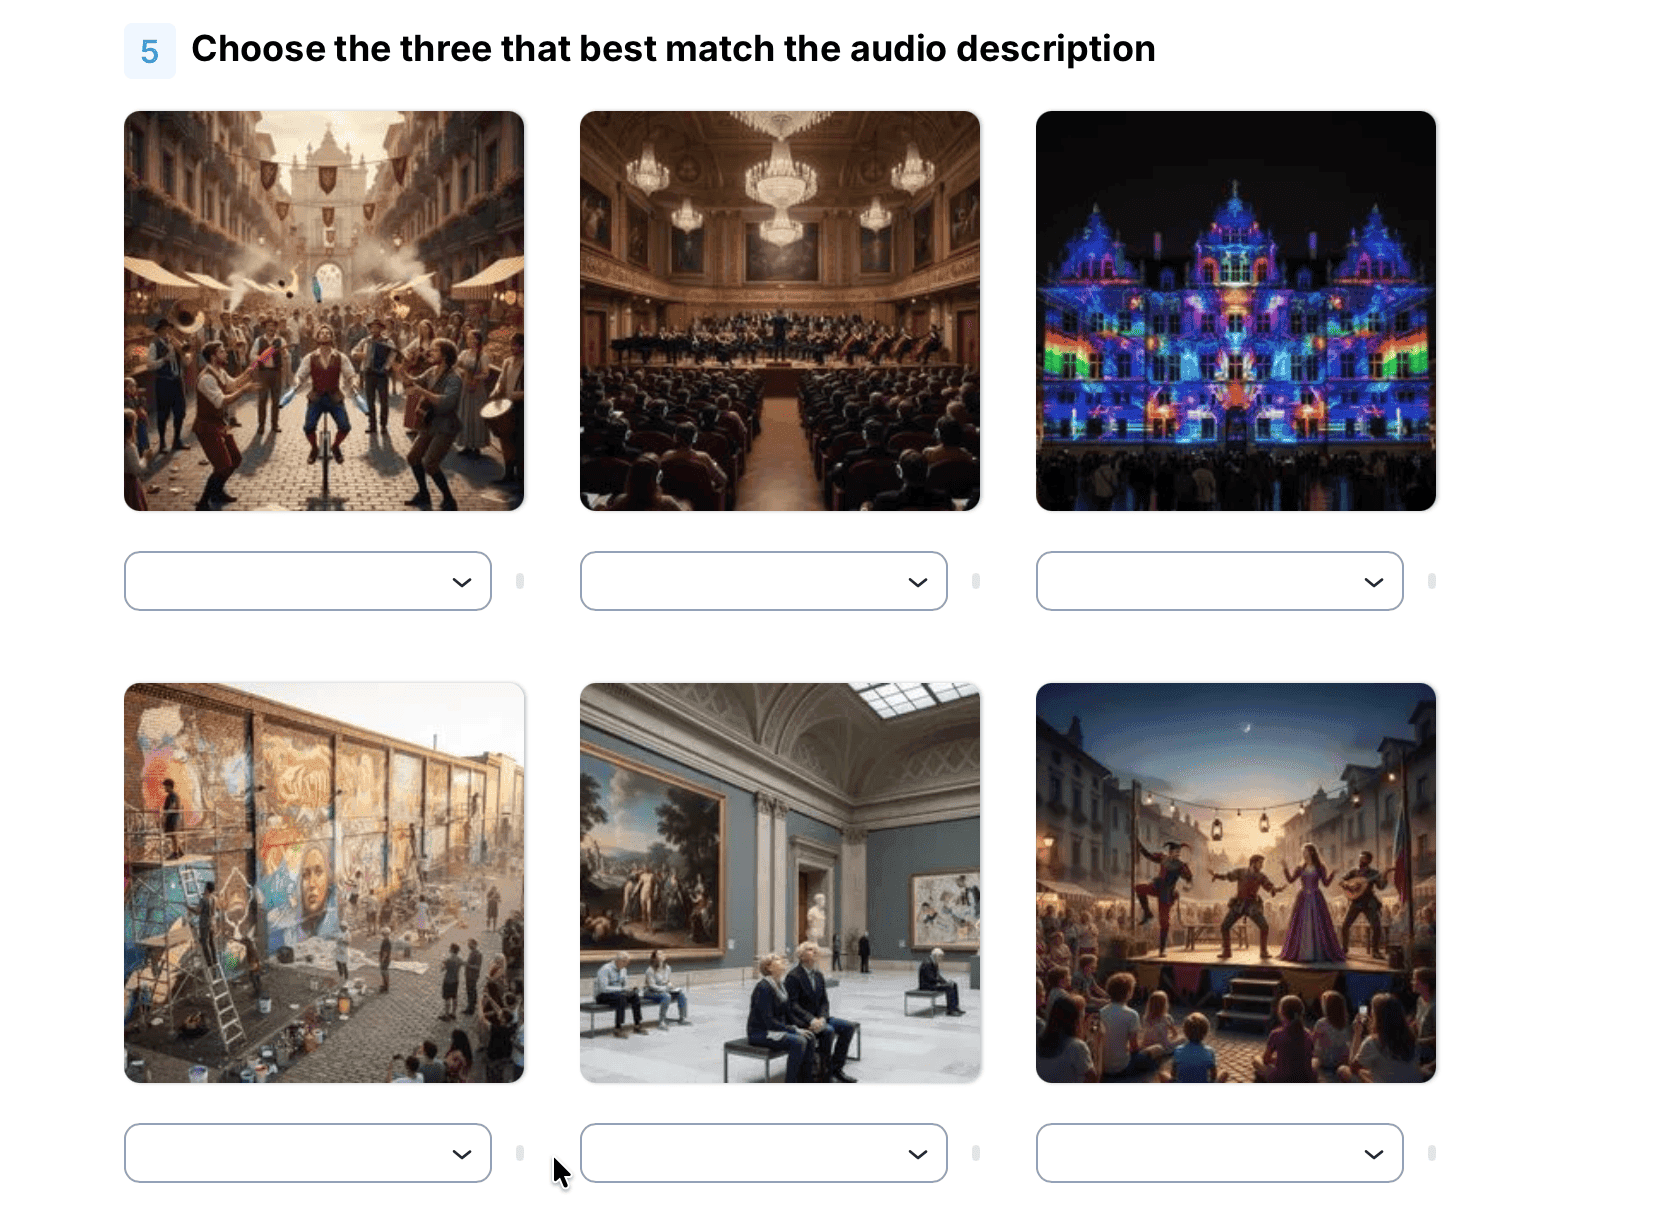
Task: Open dropdown under the street jugglers image
Action: (x=308, y=581)
